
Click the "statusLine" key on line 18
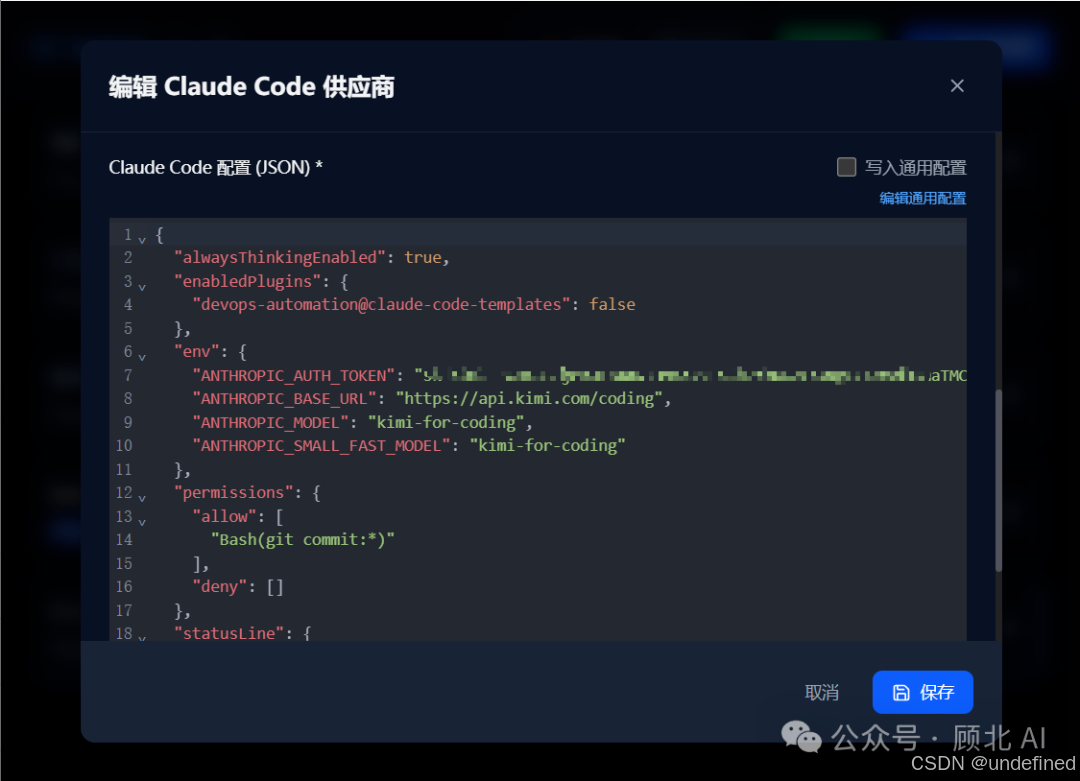pyautogui.click(x=229, y=633)
